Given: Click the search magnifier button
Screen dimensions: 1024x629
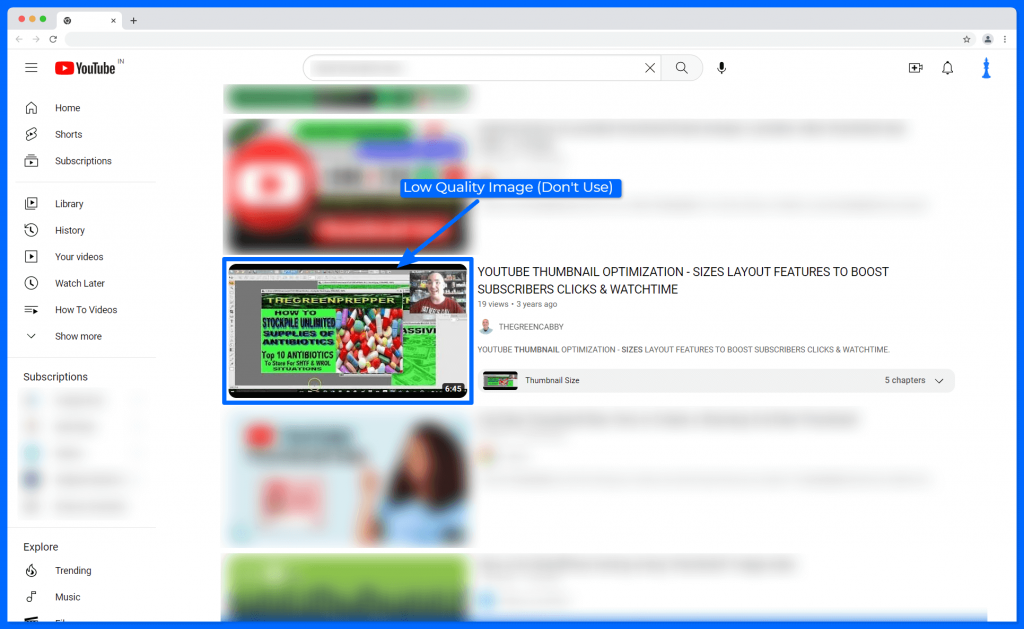Looking at the screenshot, I should [x=681, y=68].
